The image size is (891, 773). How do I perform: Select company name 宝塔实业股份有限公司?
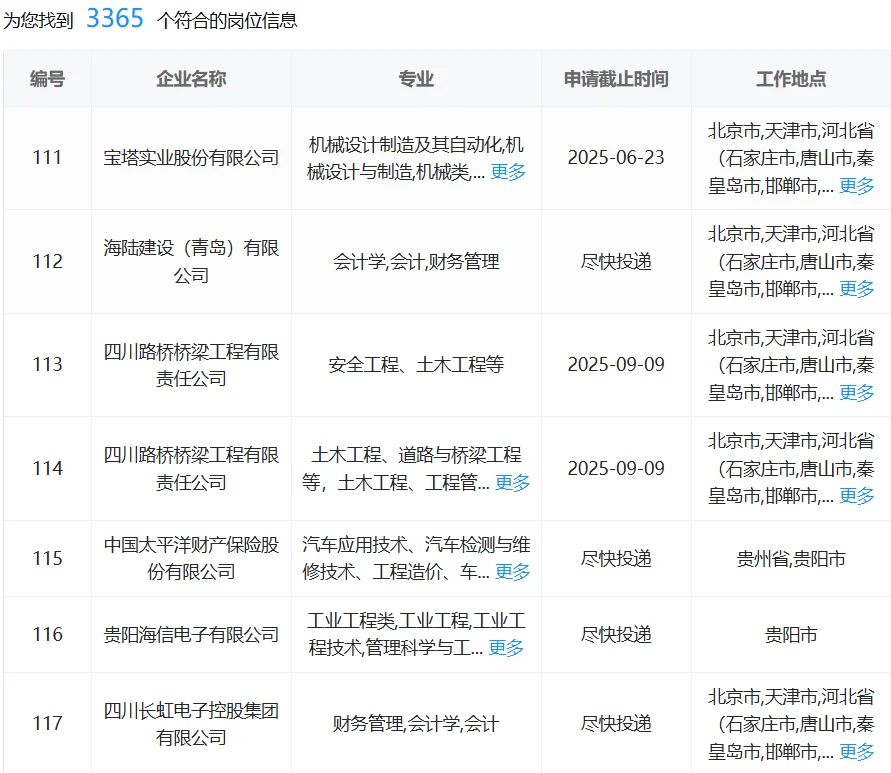pyautogui.click(x=190, y=158)
